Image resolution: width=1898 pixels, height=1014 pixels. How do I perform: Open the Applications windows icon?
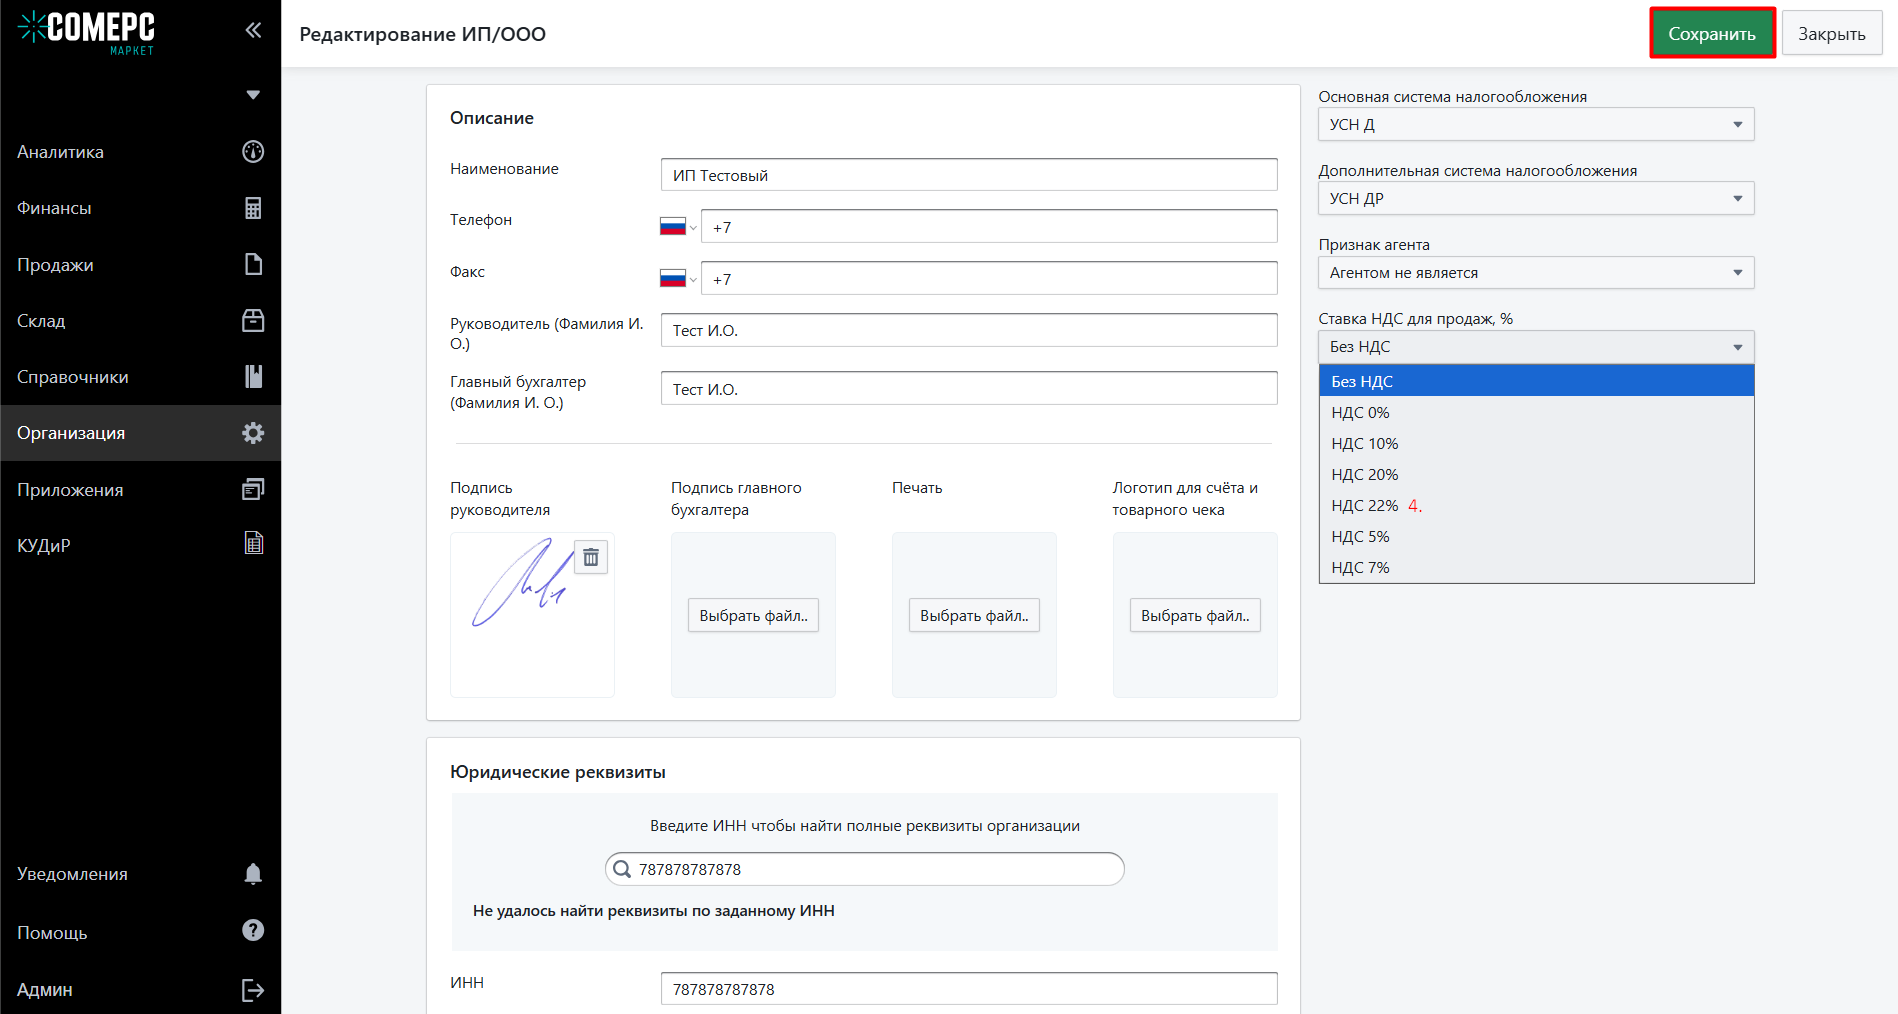[x=253, y=489]
